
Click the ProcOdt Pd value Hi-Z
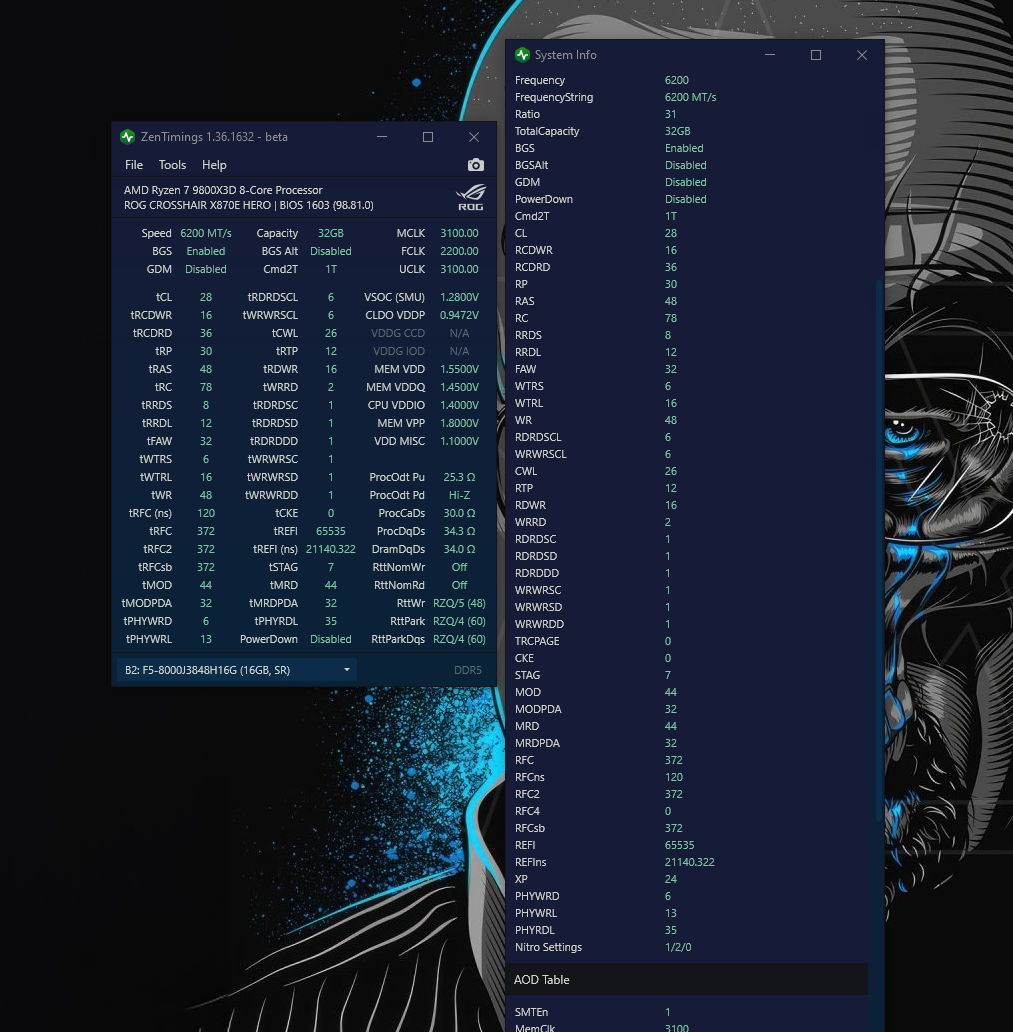[x=459, y=495]
